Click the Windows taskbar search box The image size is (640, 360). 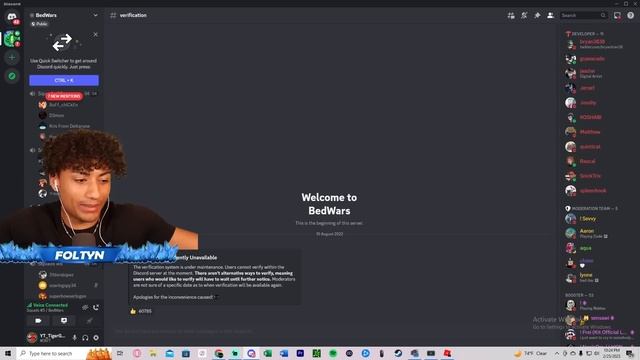(64, 353)
